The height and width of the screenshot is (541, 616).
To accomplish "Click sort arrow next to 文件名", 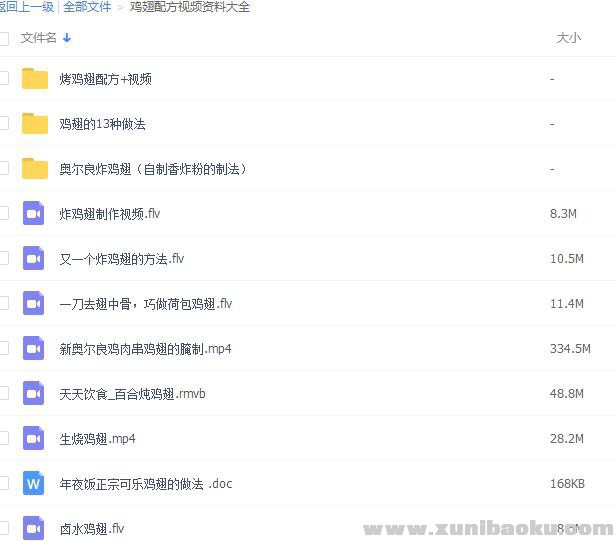I will tap(67, 38).
